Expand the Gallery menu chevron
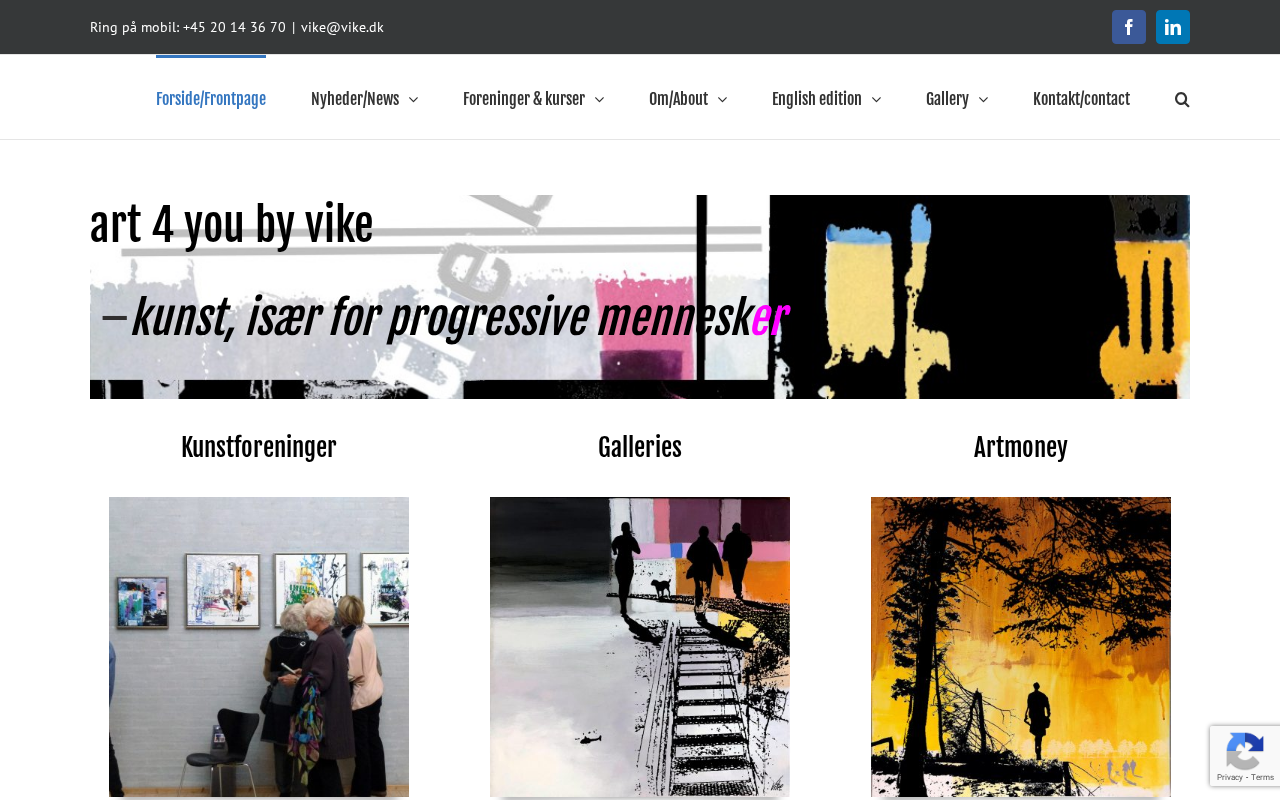The width and height of the screenshot is (1280, 800). pos(983,99)
